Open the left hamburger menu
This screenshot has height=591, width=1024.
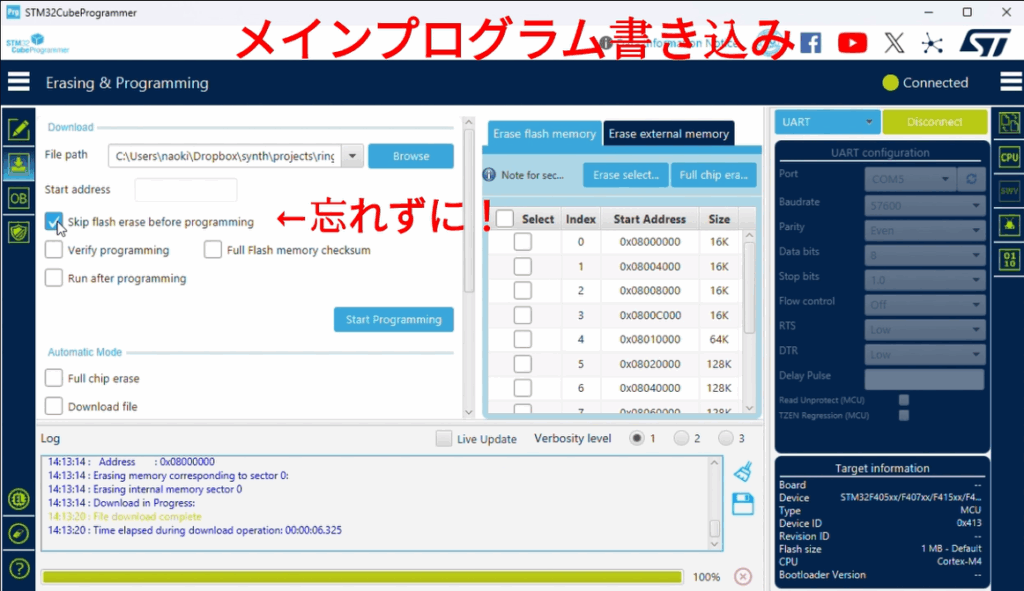tap(18, 82)
